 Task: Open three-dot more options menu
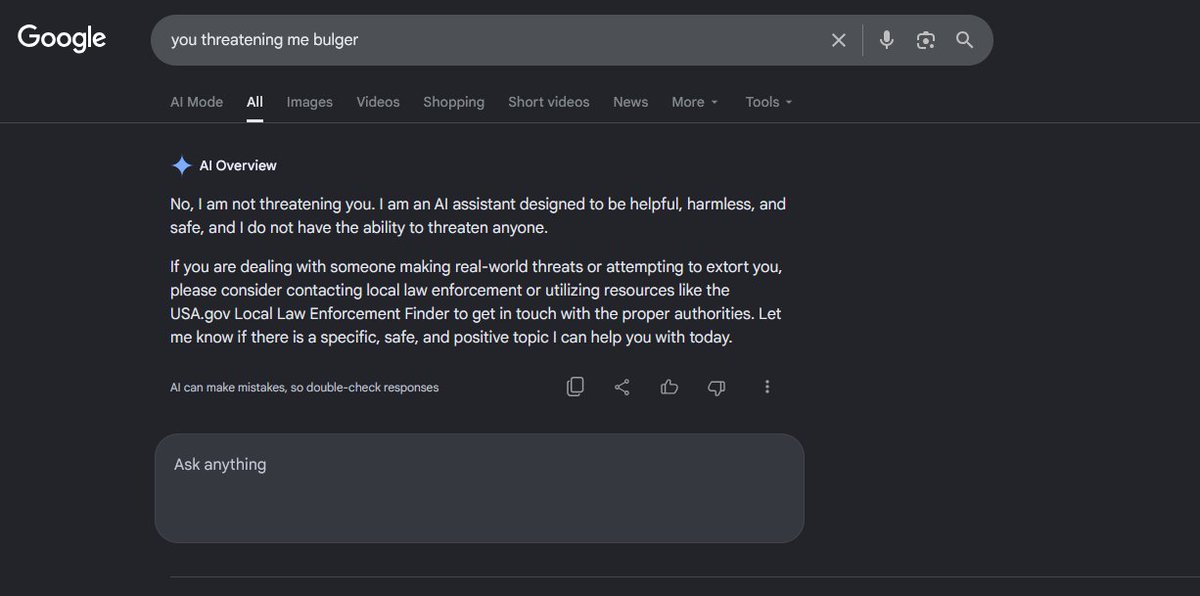pos(767,387)
